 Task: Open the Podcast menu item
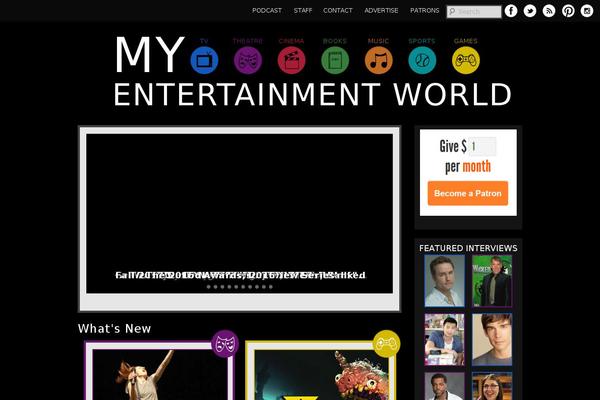(267, 11)
